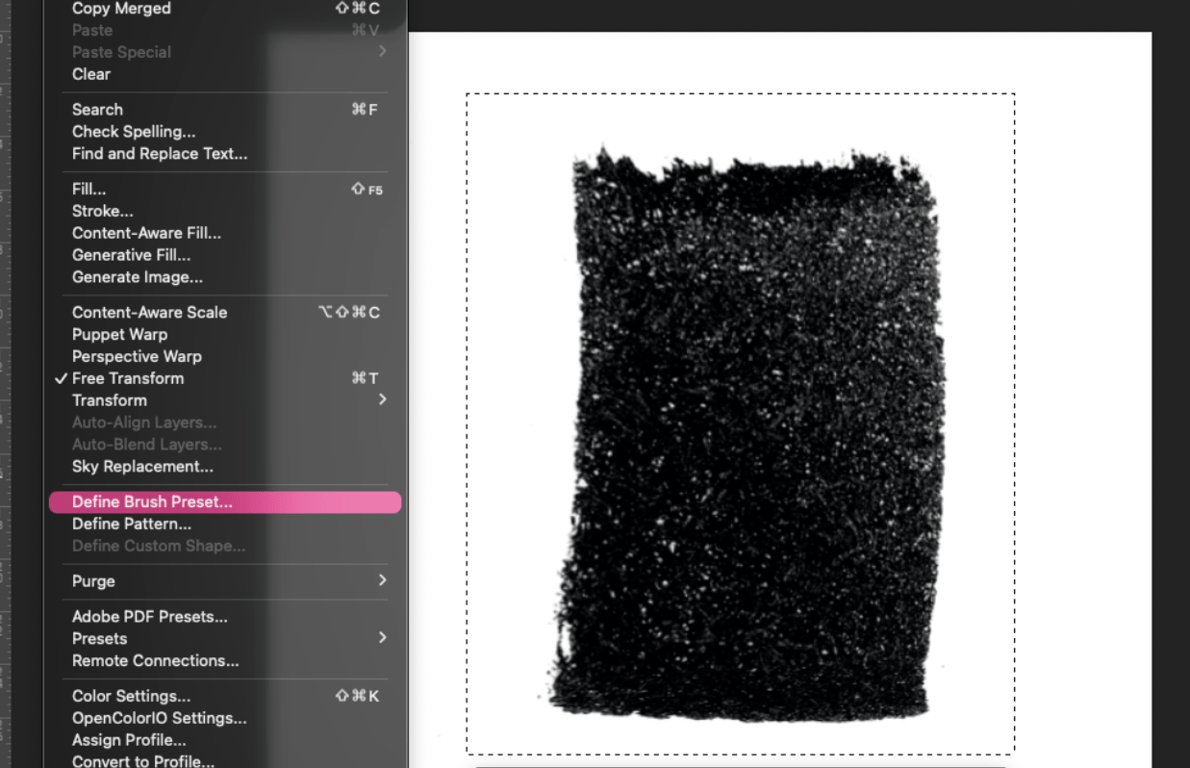Expand the Presets submenu
Viewport: 1190px width, 768px height.
(225, 638)
